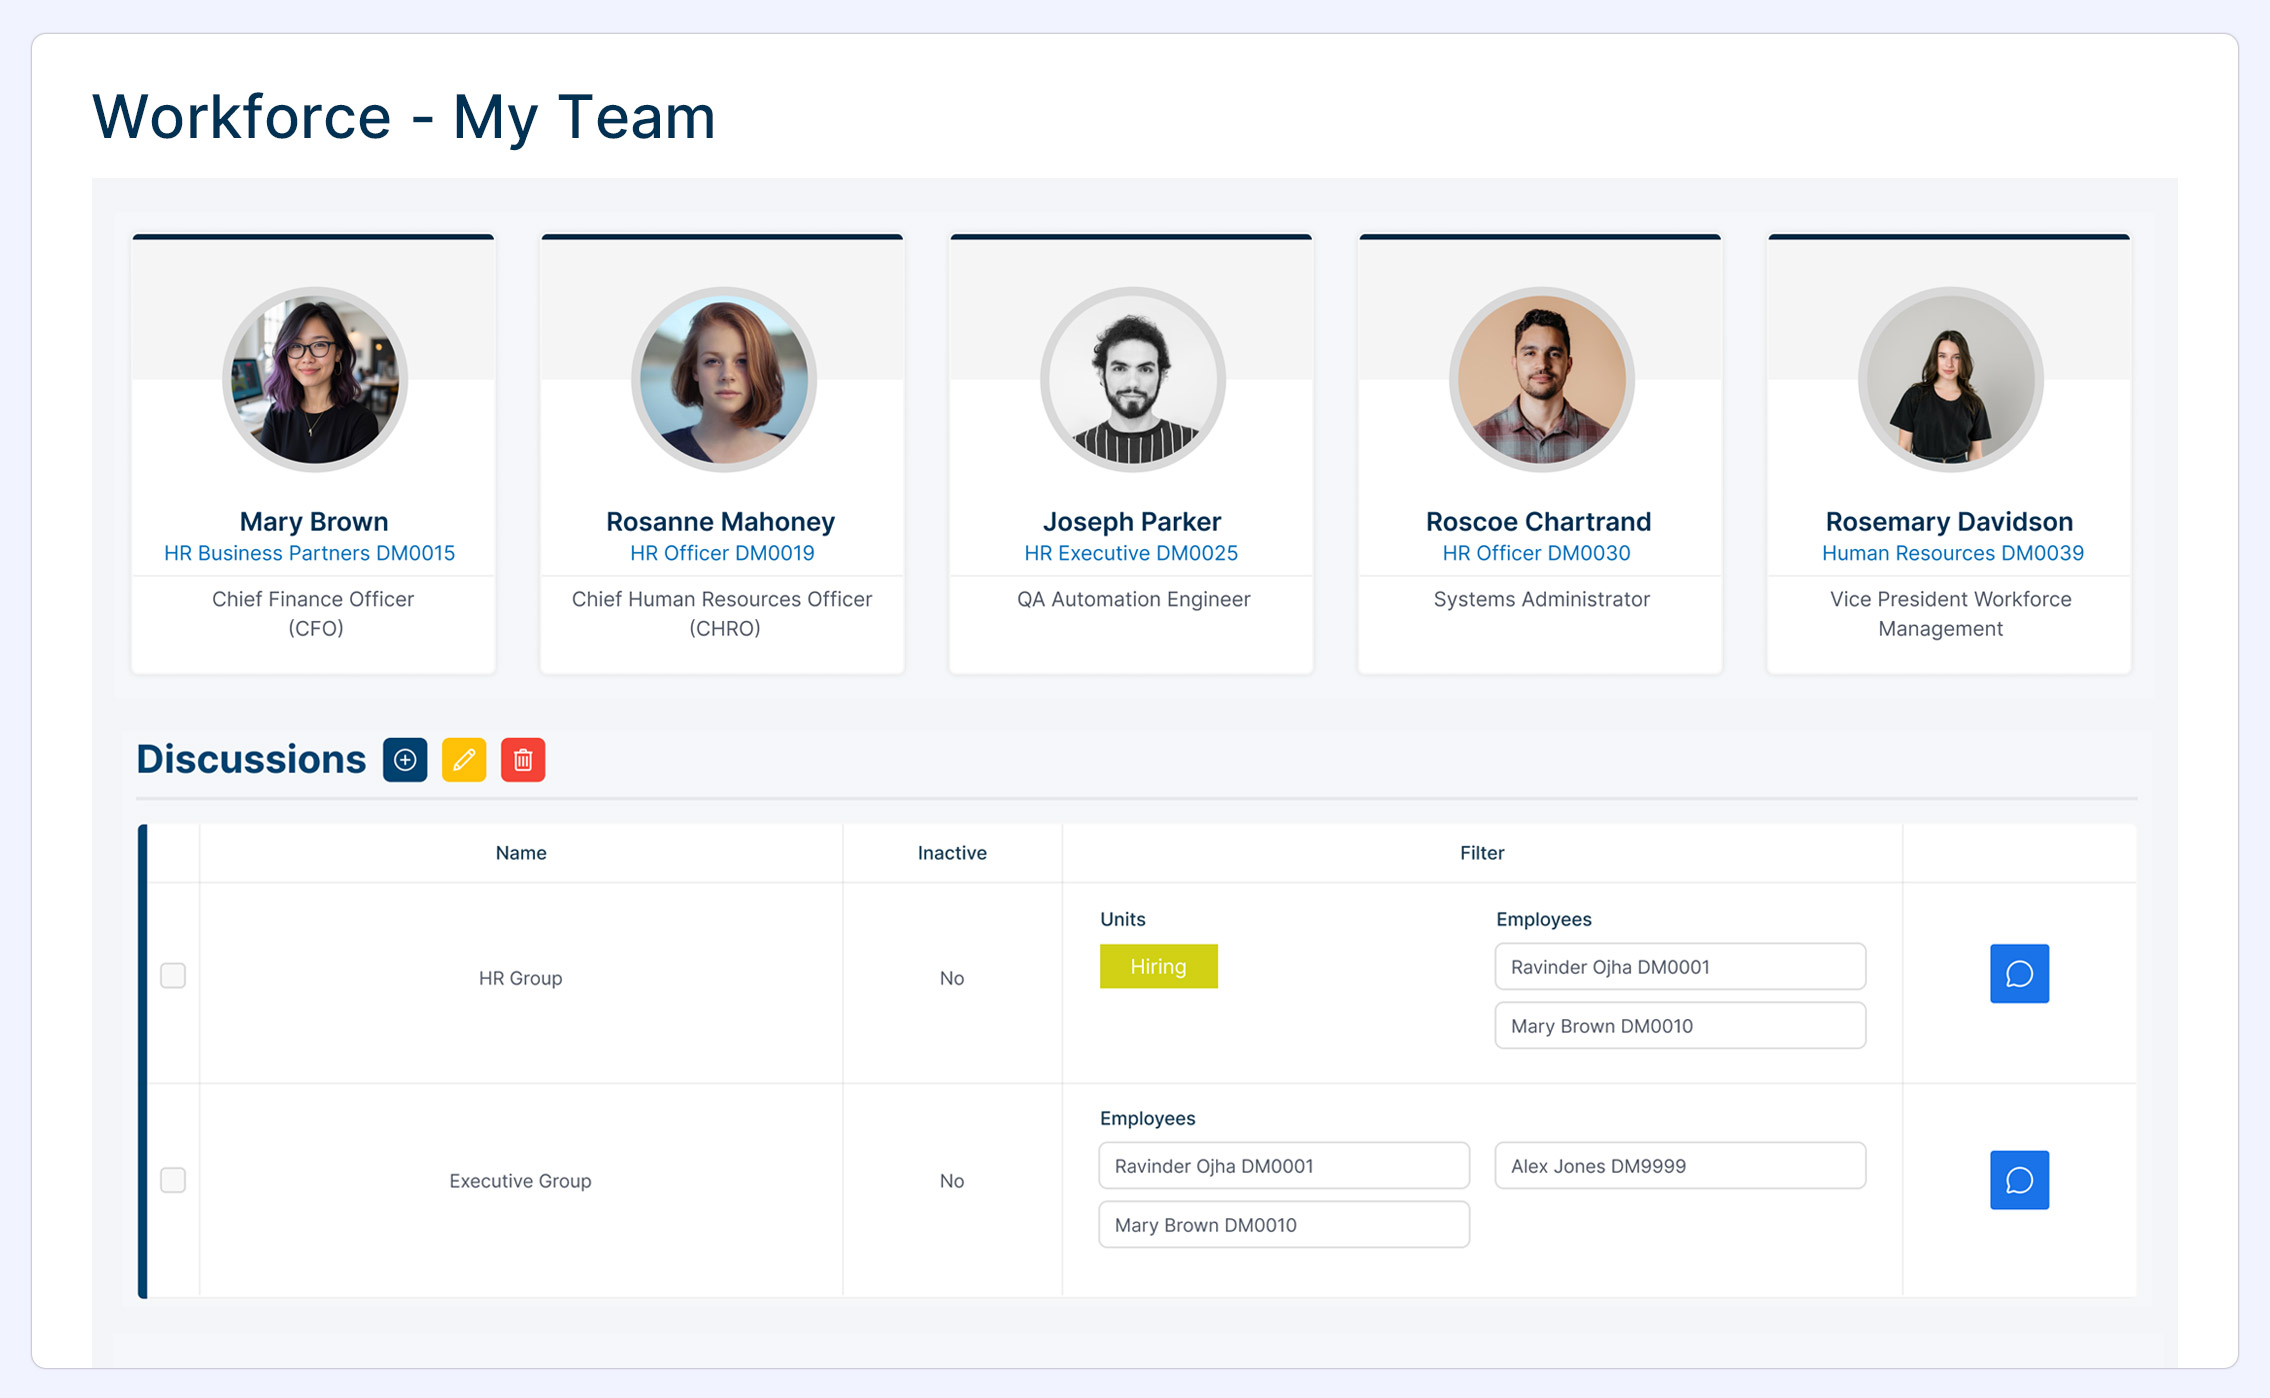
Task: Click Ravinder Ojha DM0001 in HR Group
Action: pos(1680,967)
